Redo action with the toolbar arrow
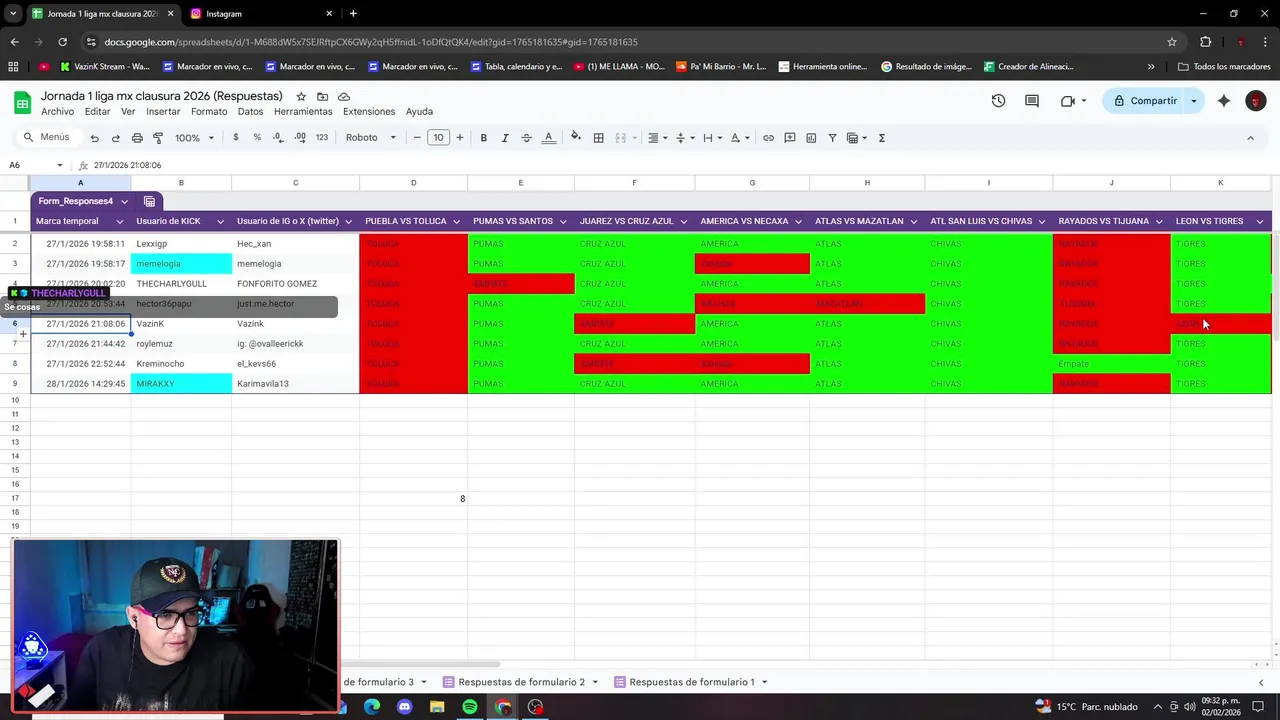 click(115, 138)
